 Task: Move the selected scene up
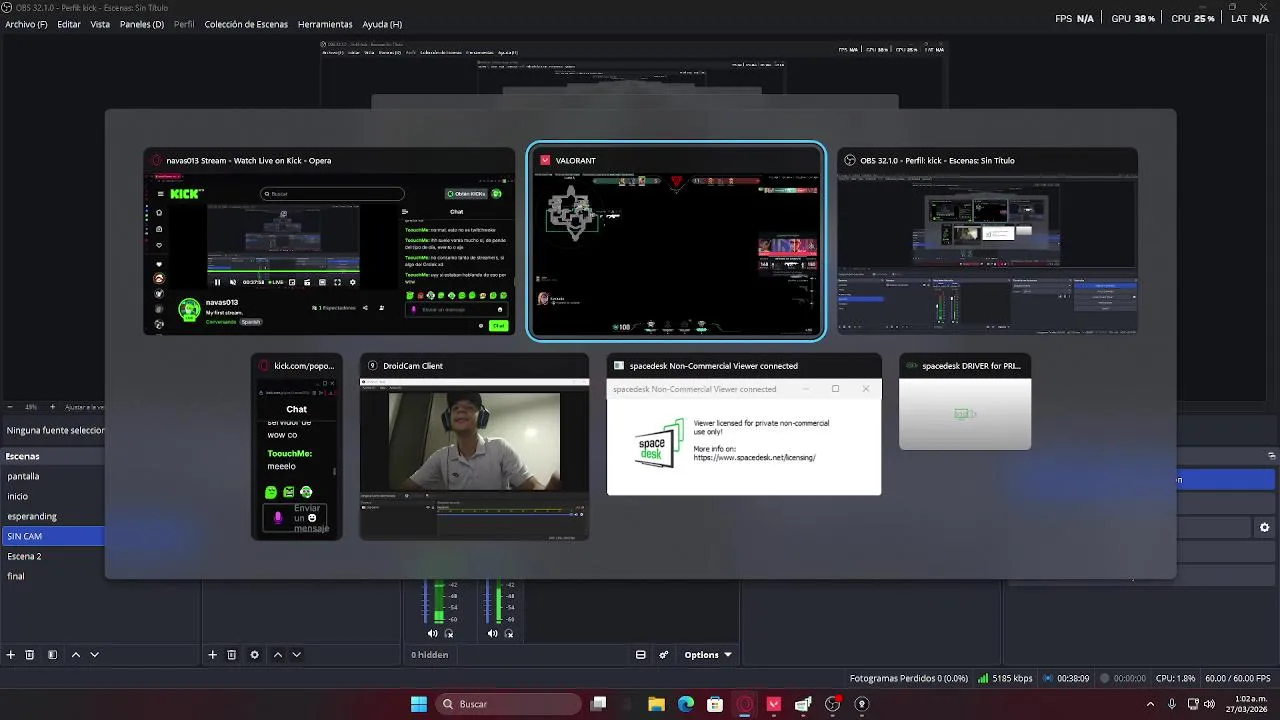(x=75, y=655)
